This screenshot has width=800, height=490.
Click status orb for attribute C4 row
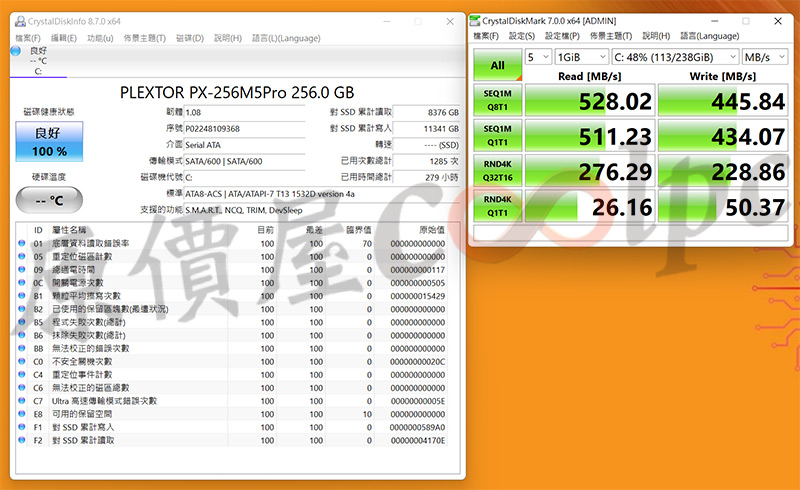point(21,375)
